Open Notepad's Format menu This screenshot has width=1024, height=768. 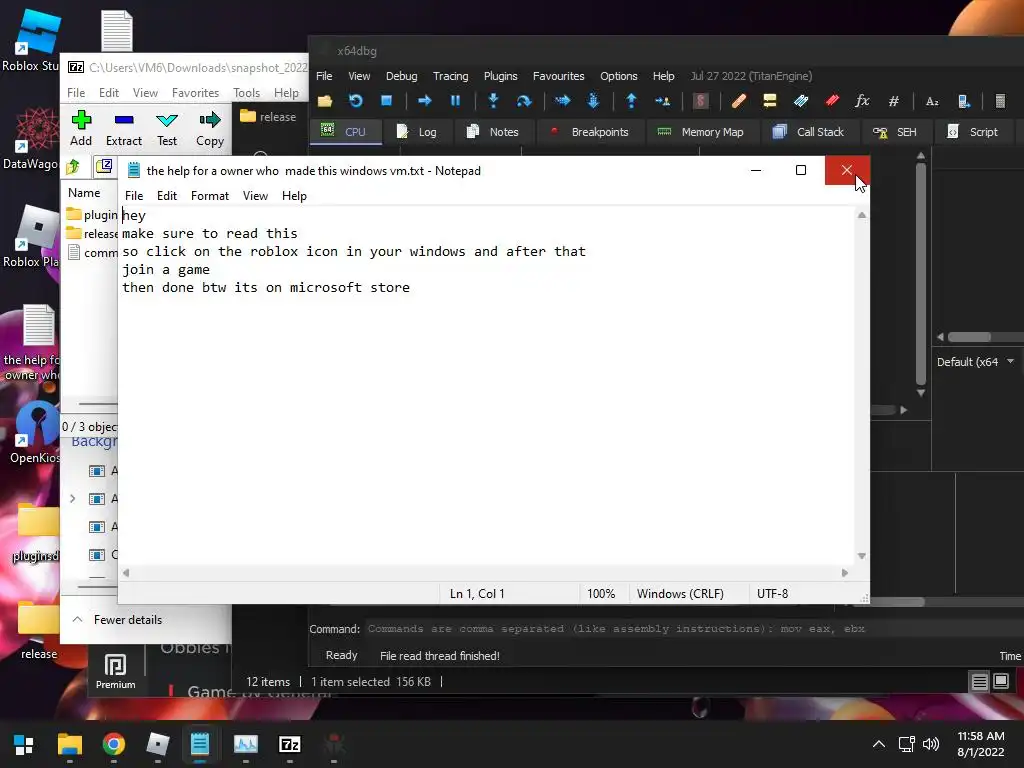(x=210, y=196)
